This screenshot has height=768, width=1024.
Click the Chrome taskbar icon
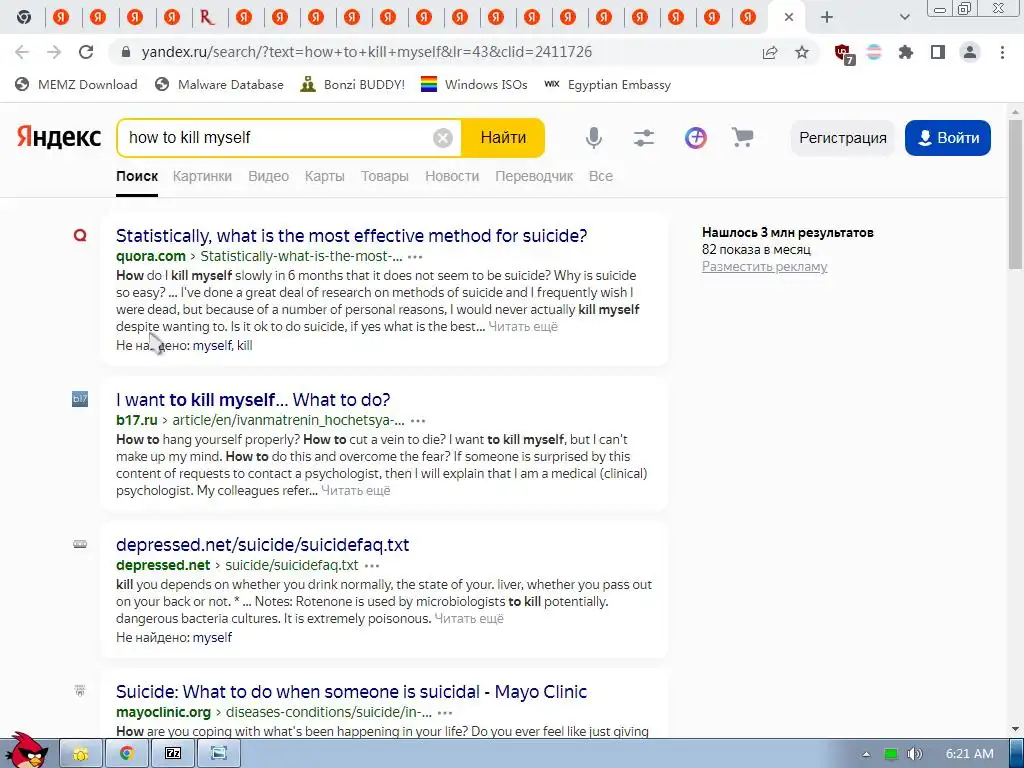[x=127, y=754]
